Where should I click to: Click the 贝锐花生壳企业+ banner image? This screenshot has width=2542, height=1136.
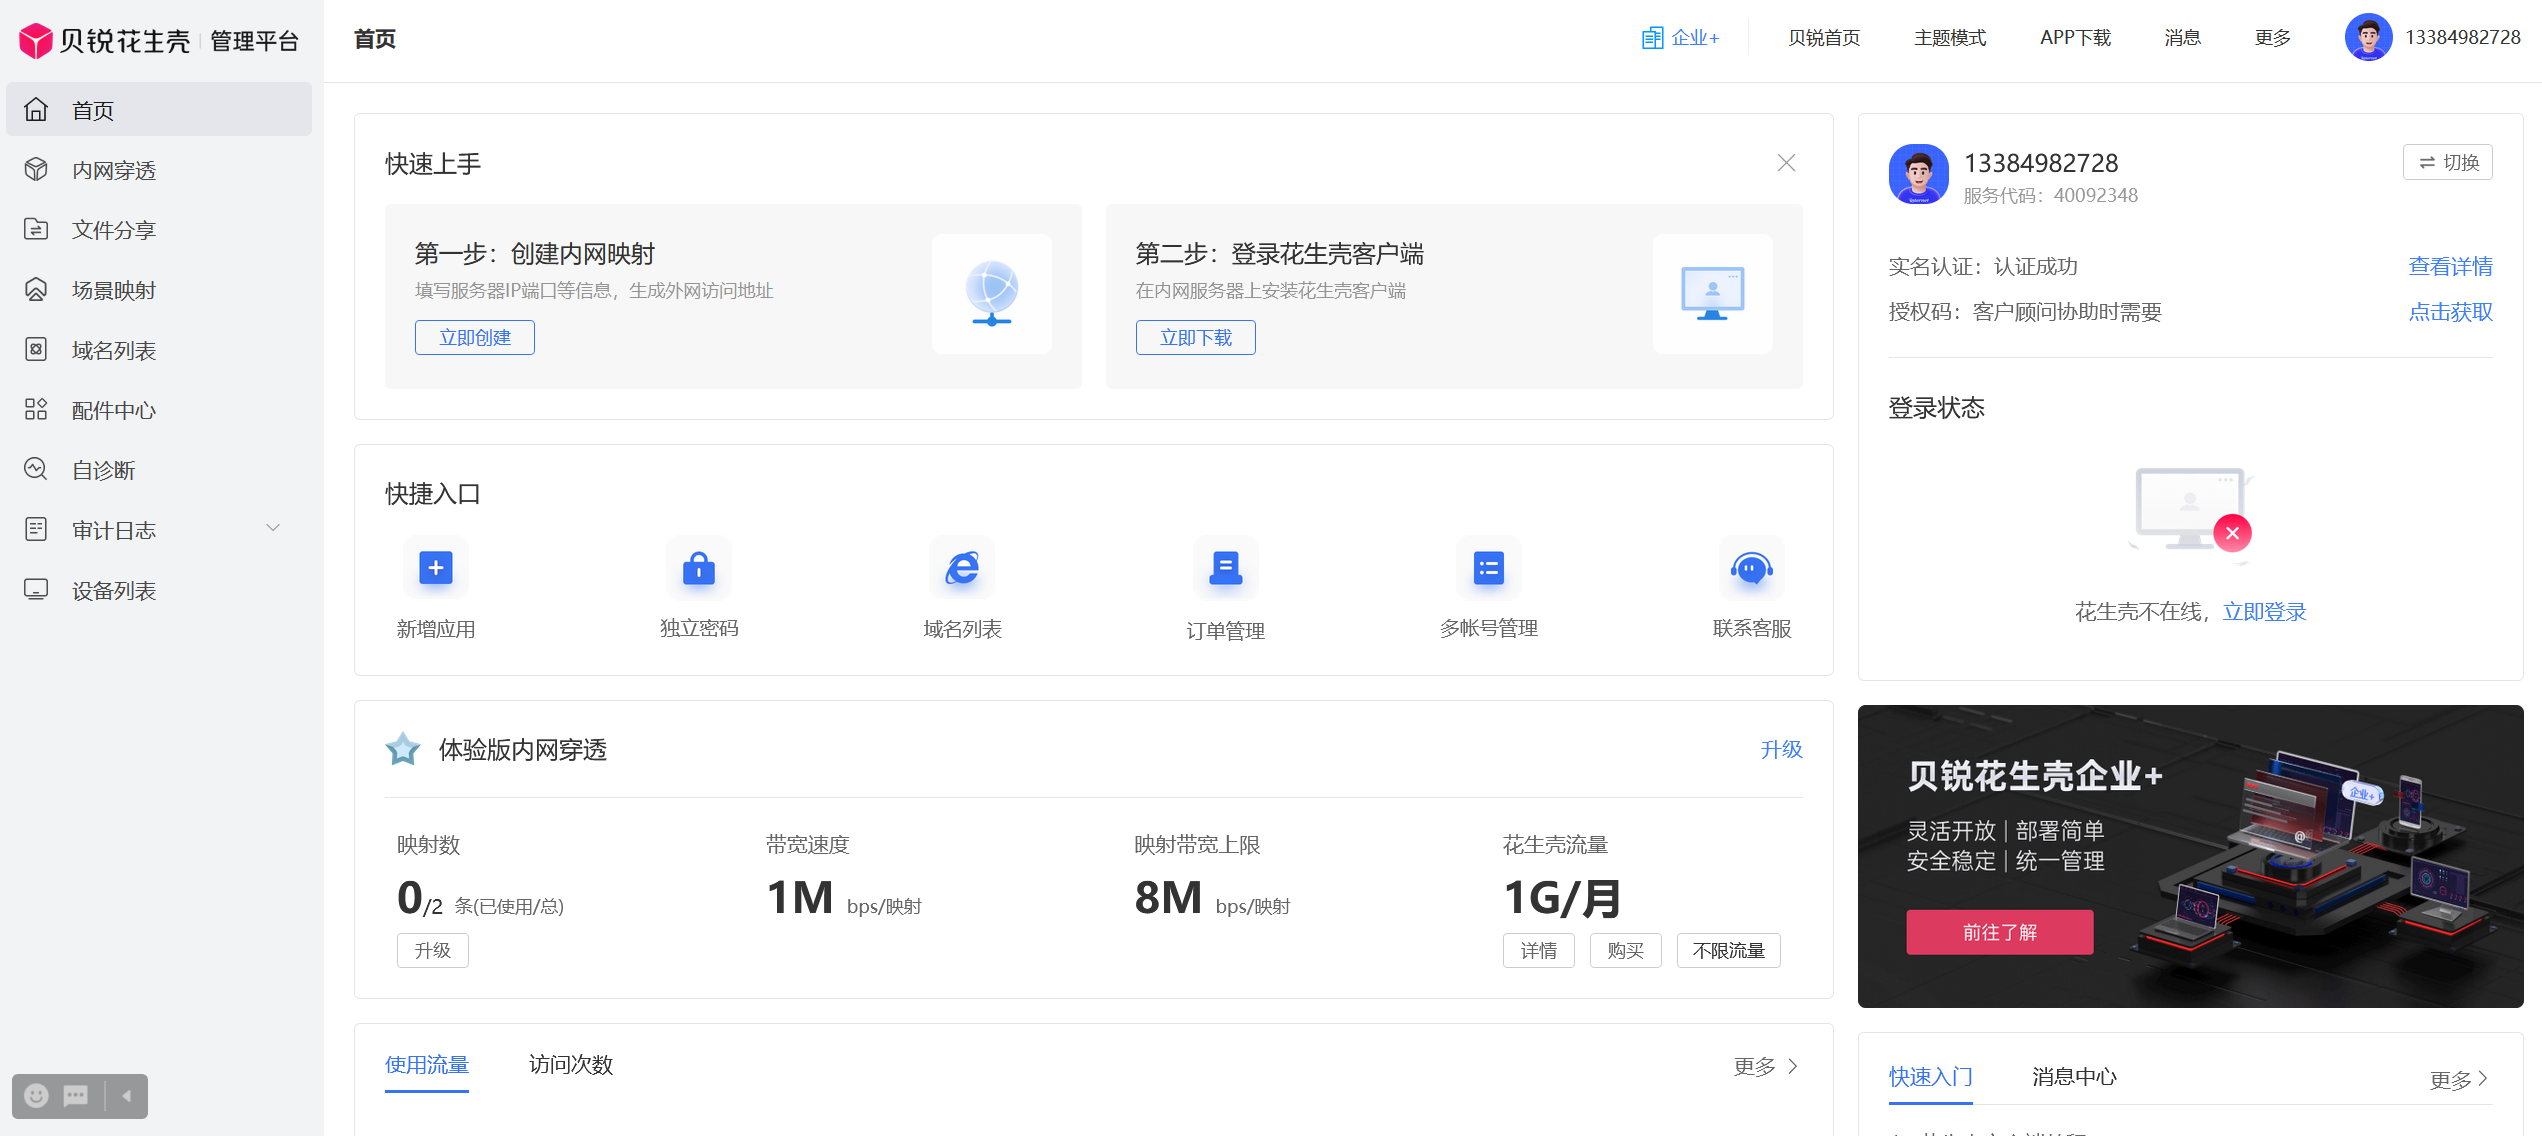(x=2191, y=856)
